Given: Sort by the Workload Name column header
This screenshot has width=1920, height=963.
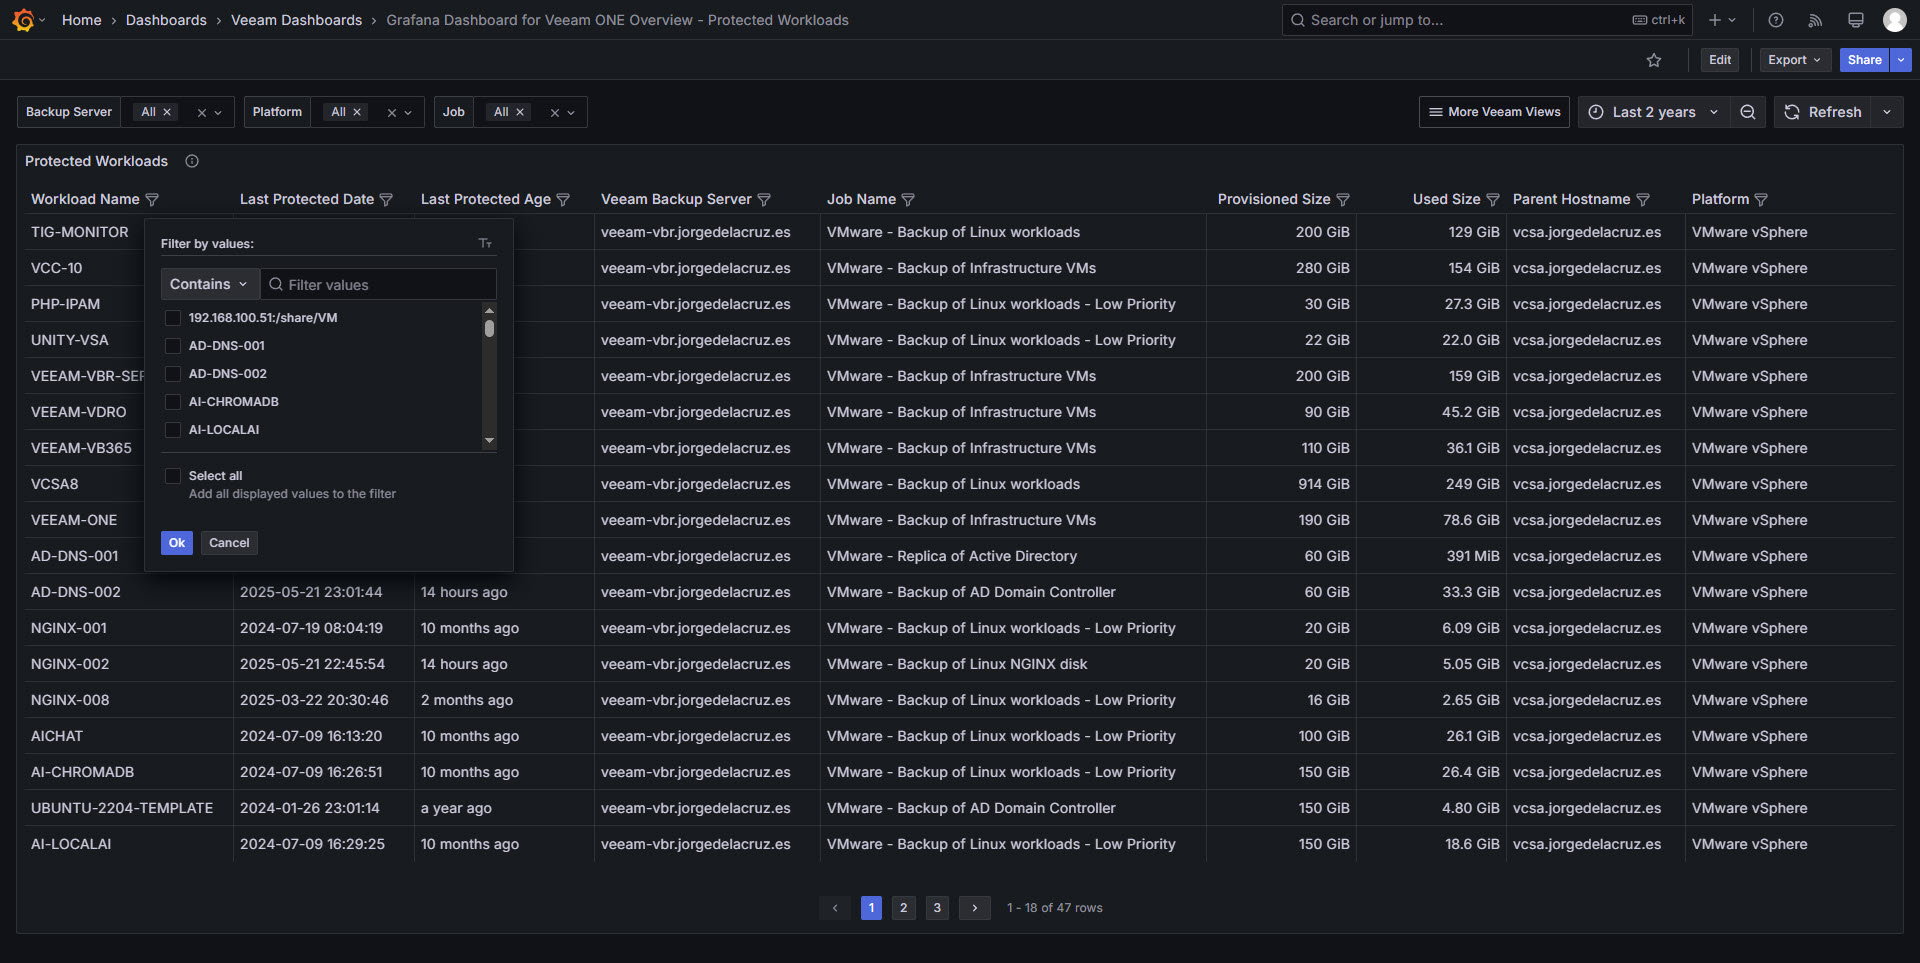Looking at the screenshot, I should click(85, 200).
